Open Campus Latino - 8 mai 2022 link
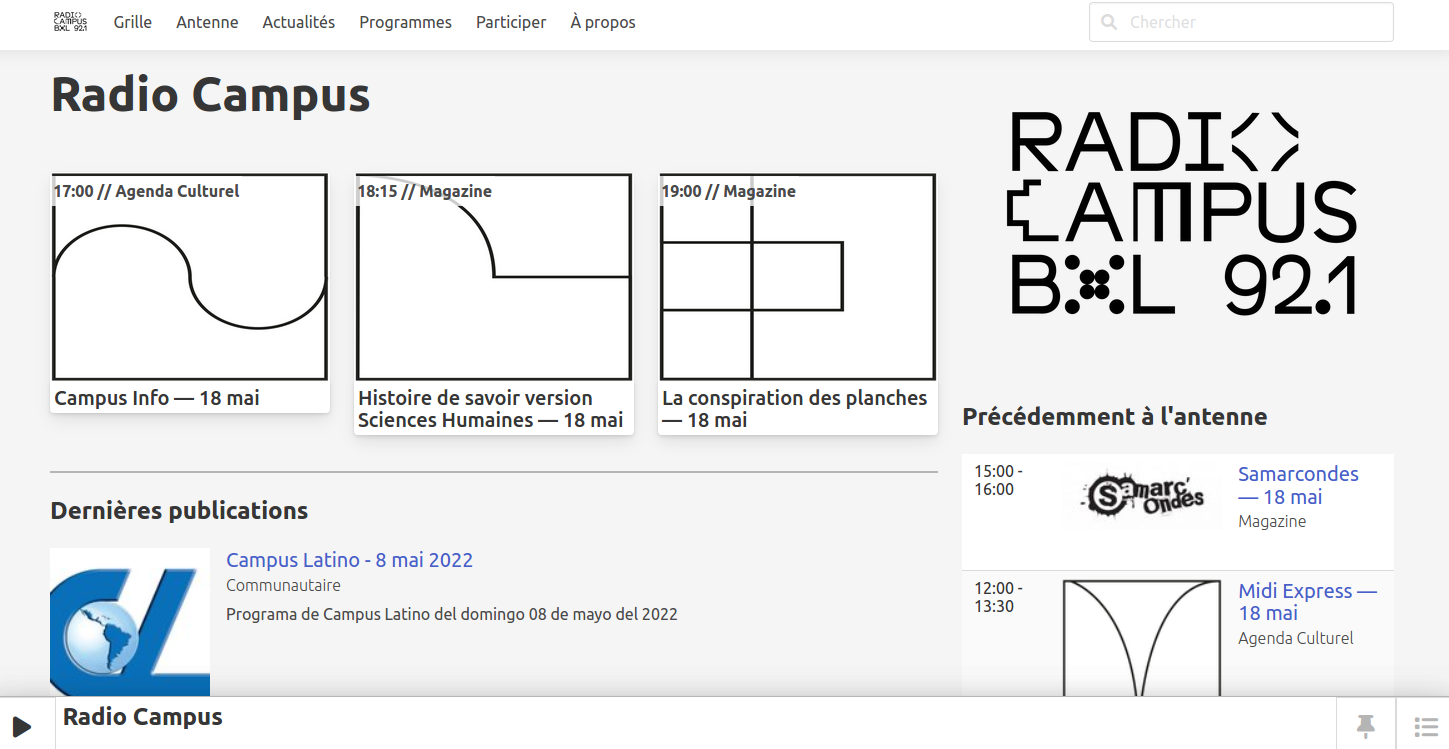1449x749 pixels. point(349,560)
